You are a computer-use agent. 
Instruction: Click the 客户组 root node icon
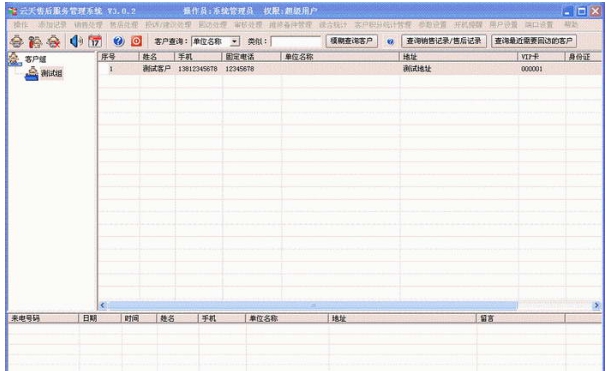(14, 59)
